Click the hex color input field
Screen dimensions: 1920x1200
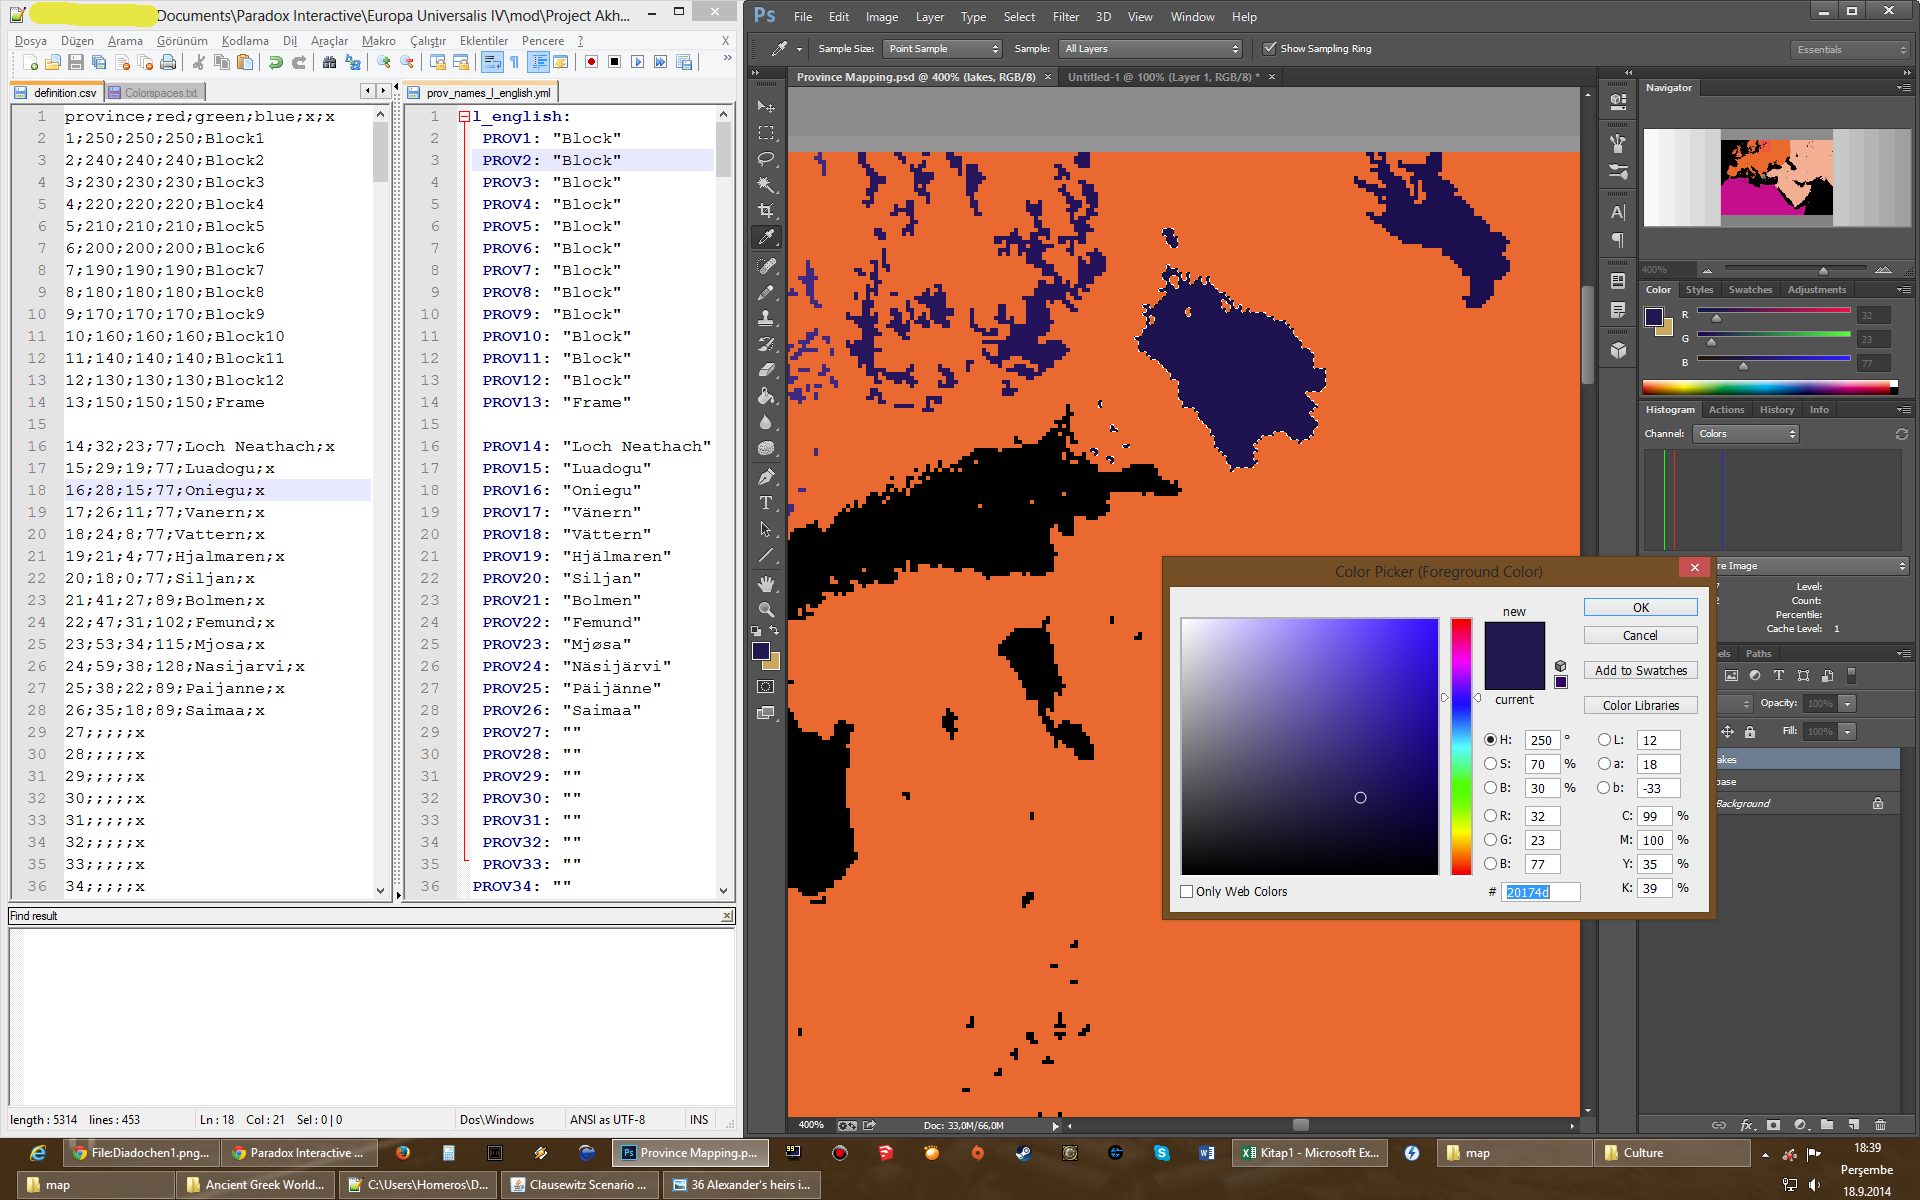click(1541, 892)
